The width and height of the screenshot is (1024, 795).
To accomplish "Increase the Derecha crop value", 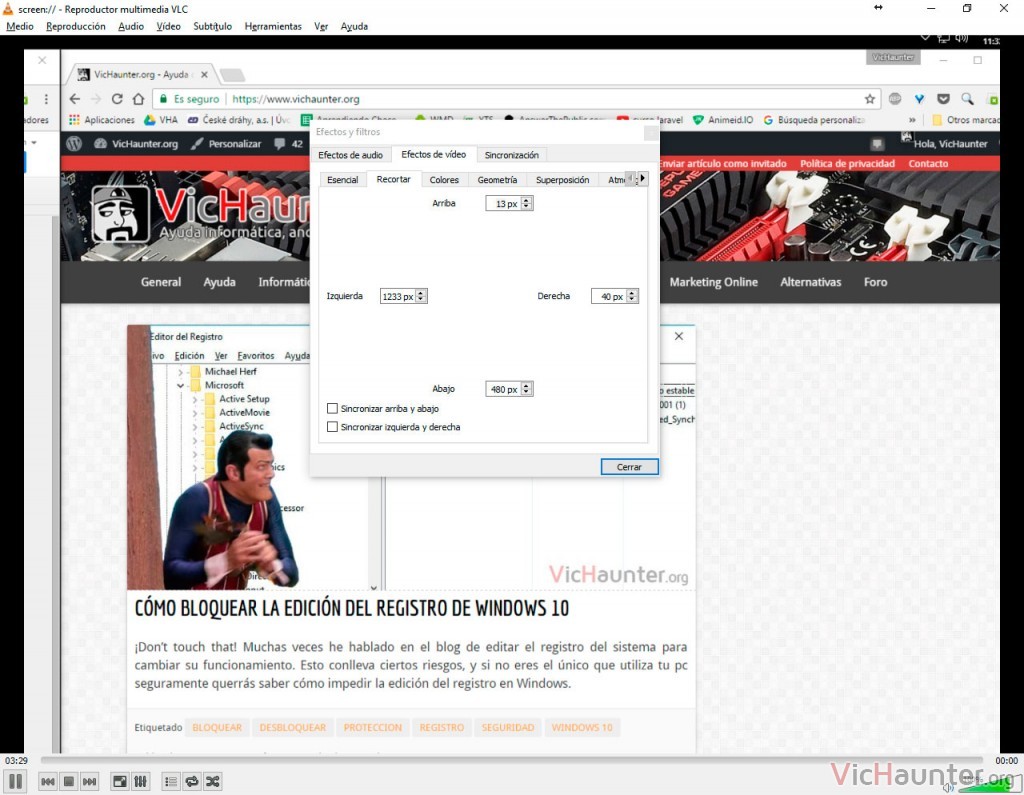I will coord(632,293).
